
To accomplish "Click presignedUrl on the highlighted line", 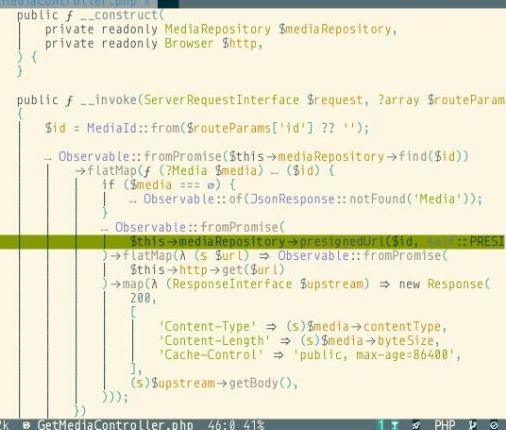I will (x=342, y=242).
